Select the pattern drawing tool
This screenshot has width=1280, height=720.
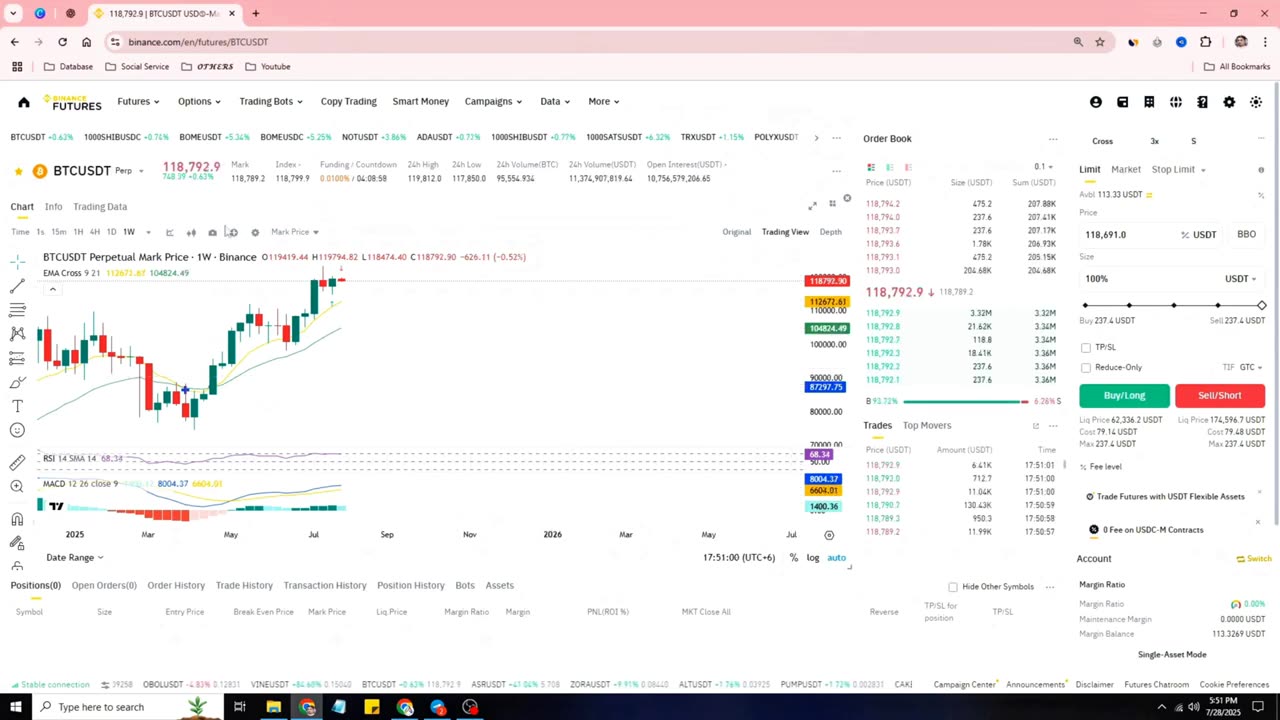(x=17, y=334)
